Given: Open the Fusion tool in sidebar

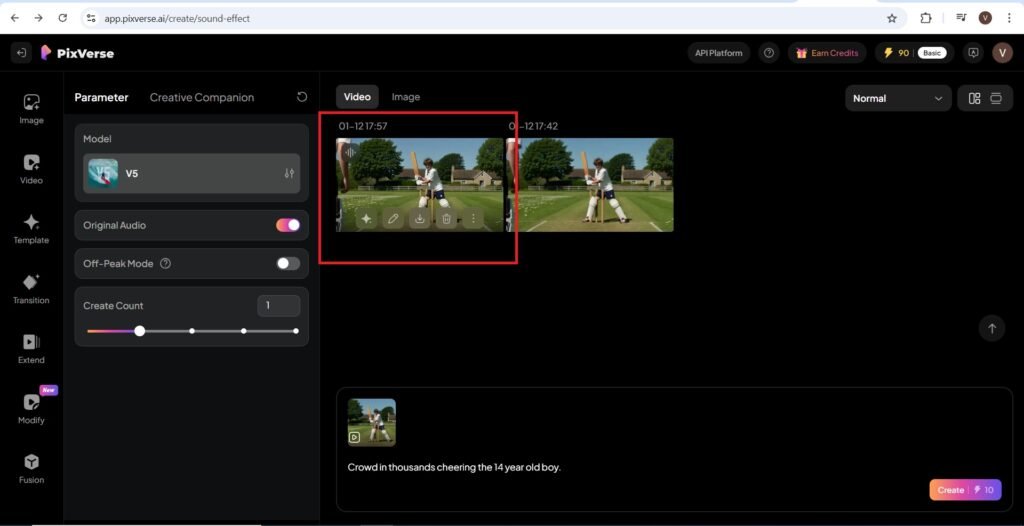Looking at the screenshot, I should pyautogui.click(x=31, y=468).
